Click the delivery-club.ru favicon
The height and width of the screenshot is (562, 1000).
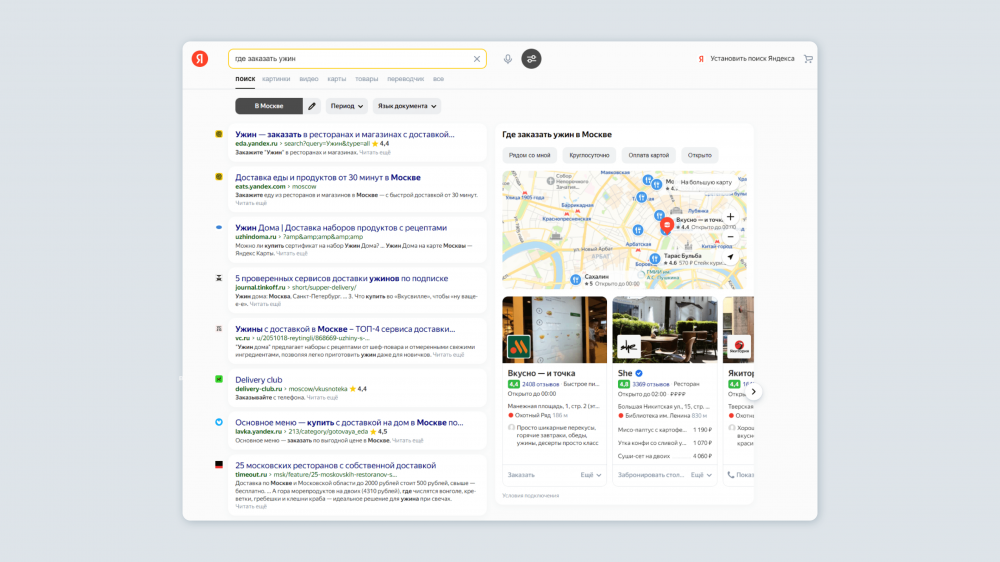click(x=219, y=379)
